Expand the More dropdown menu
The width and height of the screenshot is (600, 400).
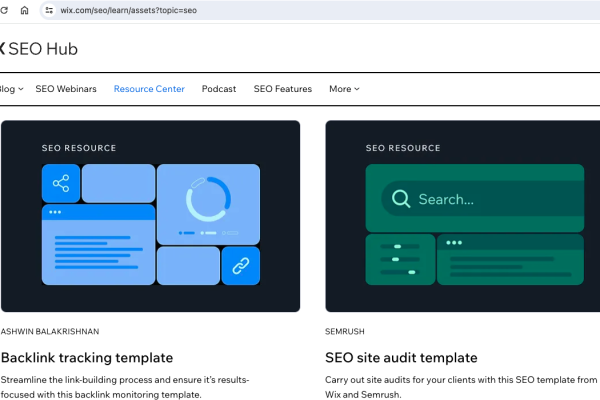pos(344,89)
